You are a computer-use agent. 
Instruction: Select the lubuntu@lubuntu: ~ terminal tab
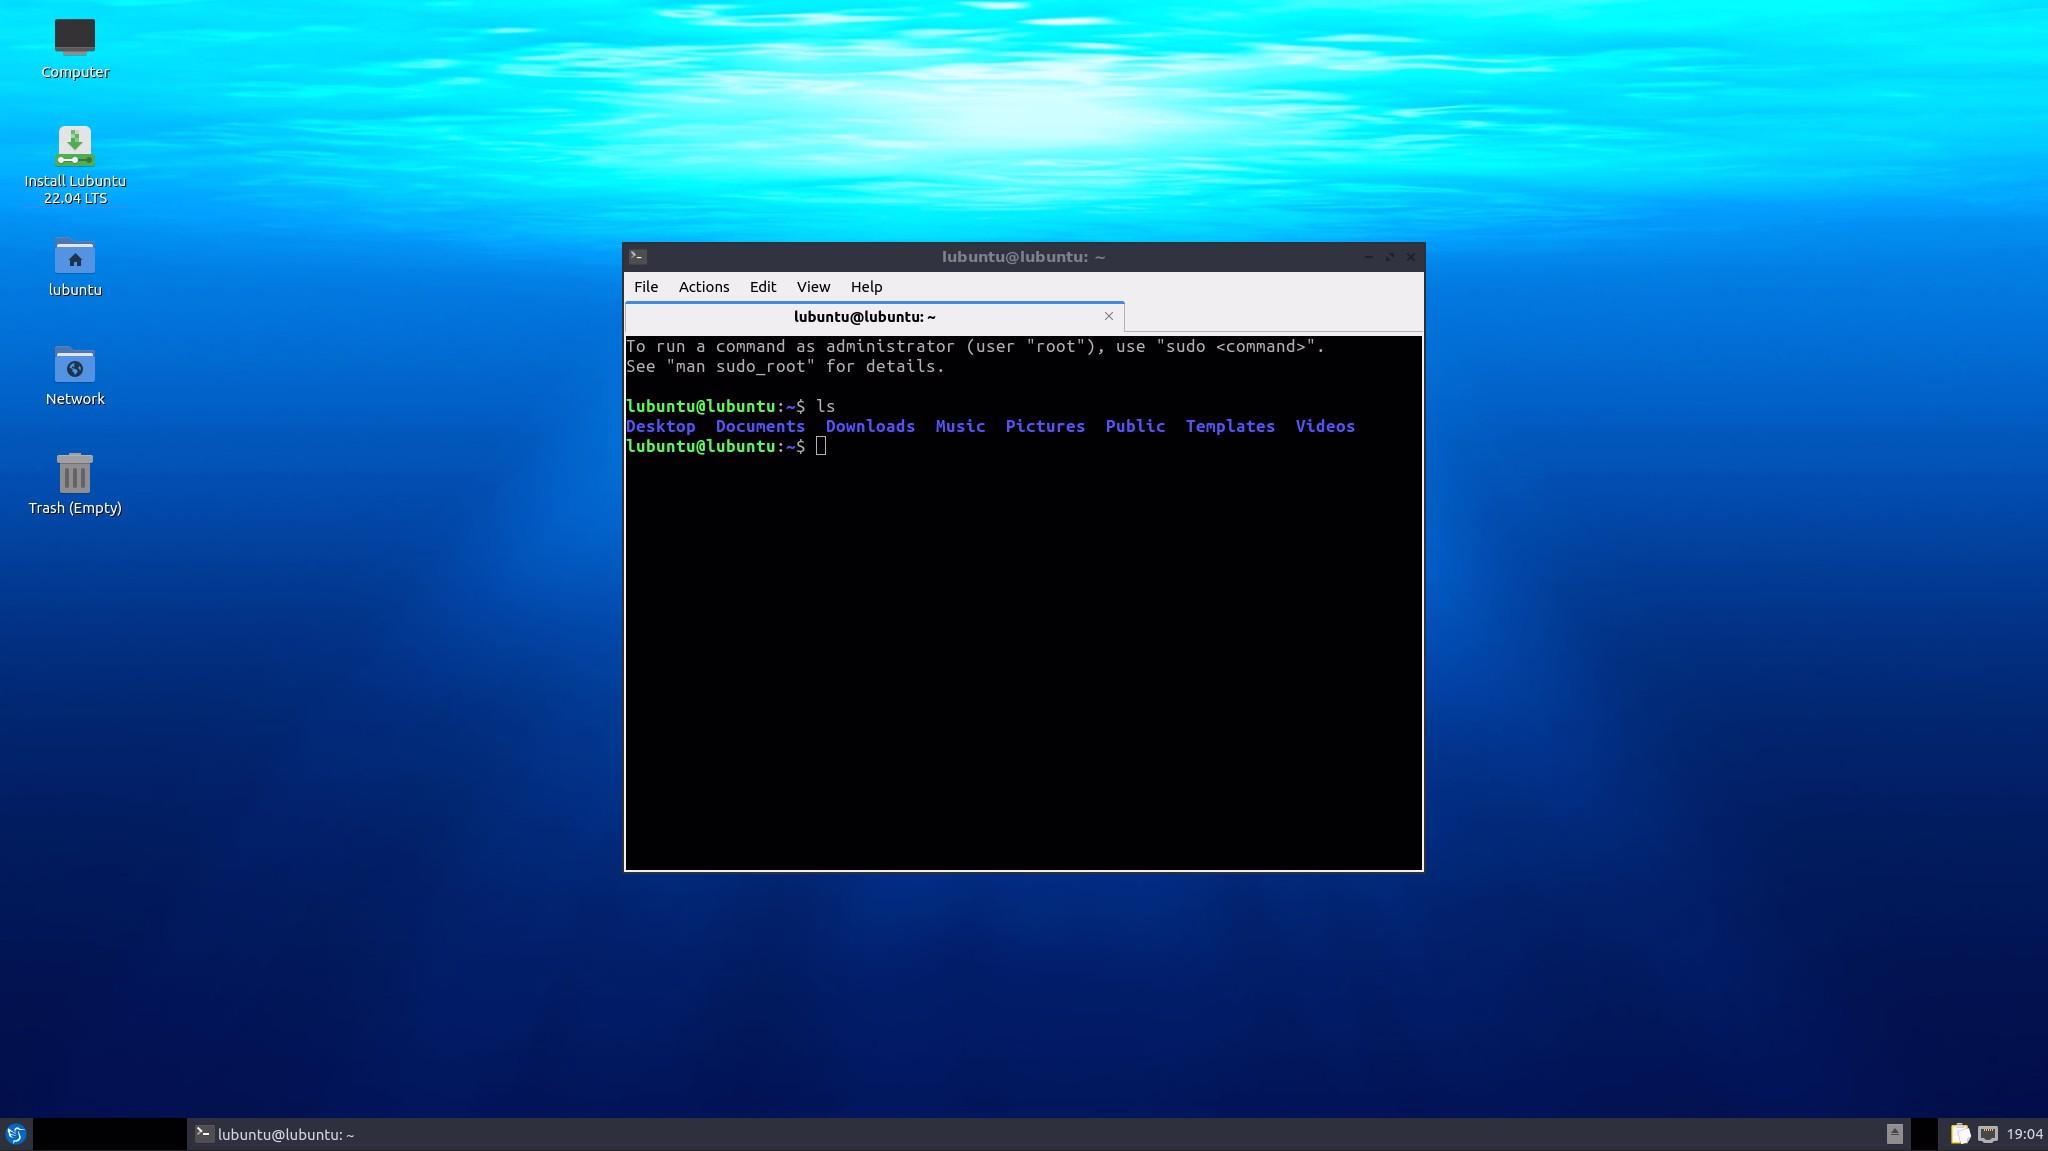[x=864, y=317]
